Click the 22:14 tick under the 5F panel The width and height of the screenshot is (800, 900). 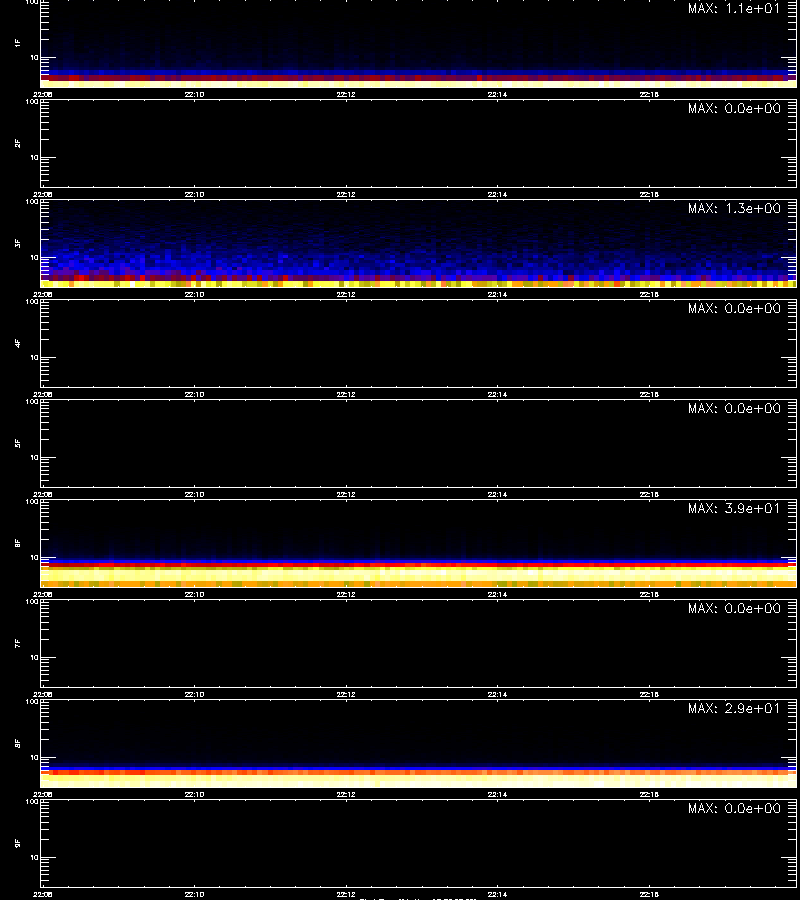[497, 494]
